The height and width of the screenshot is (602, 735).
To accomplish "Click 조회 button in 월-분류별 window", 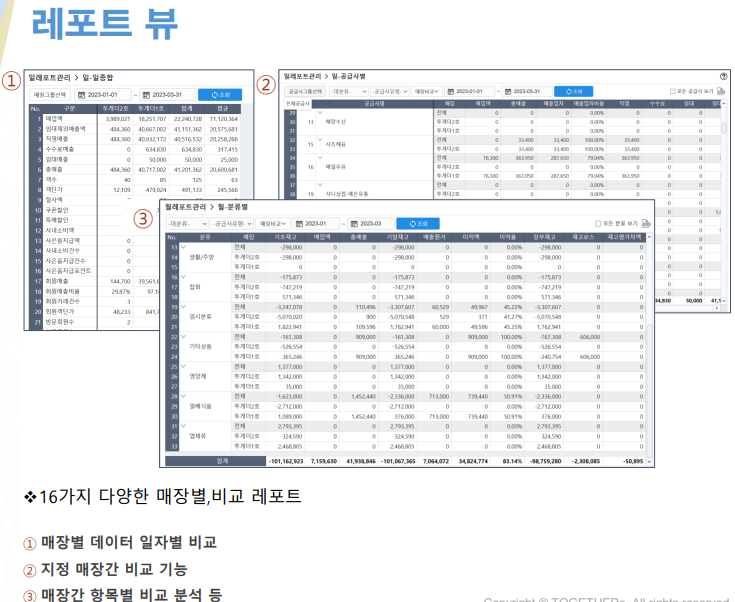I will (x=418, y=224).
